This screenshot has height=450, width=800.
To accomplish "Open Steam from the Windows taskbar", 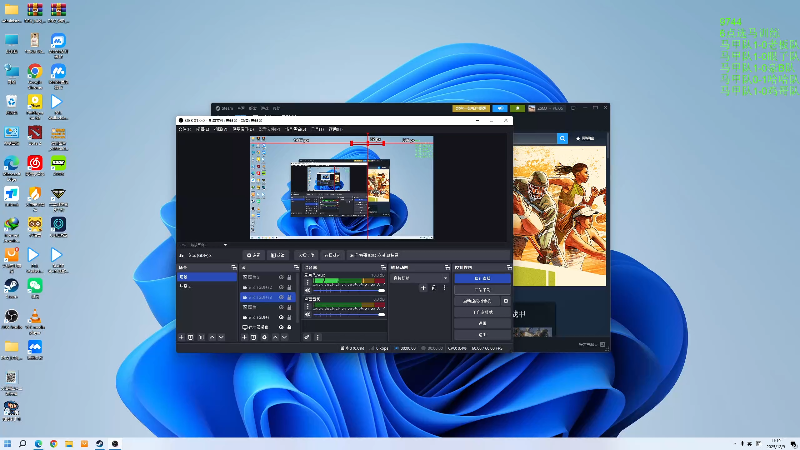I will (99, 444).
